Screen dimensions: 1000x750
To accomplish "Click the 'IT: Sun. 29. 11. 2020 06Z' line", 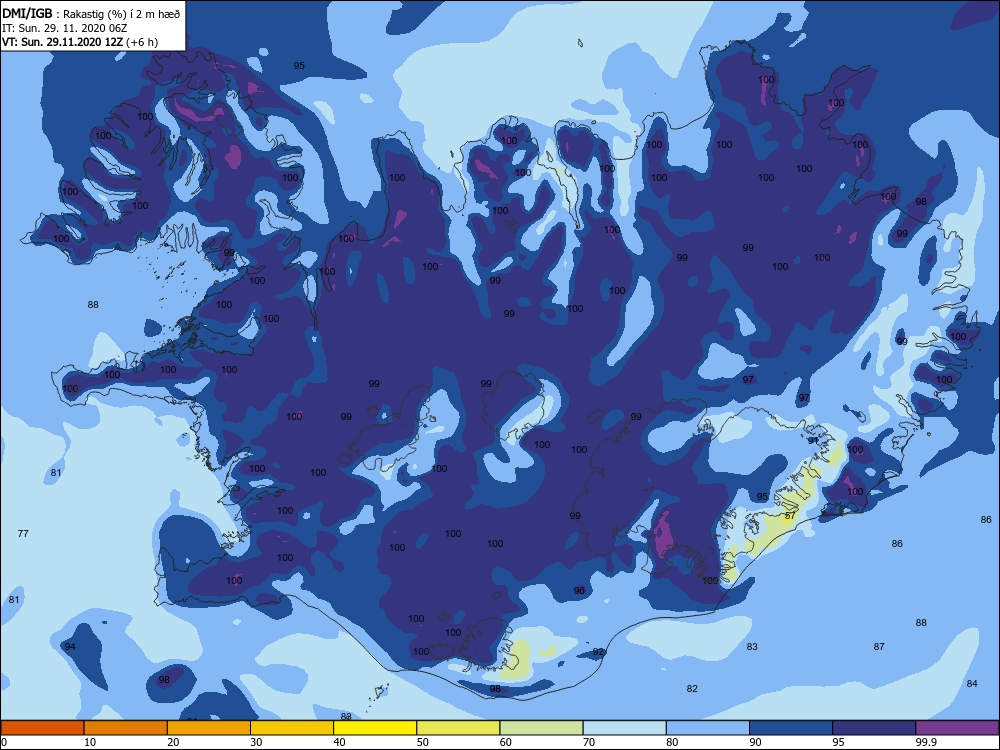I will pyautogui.click(x=64, y=28).
